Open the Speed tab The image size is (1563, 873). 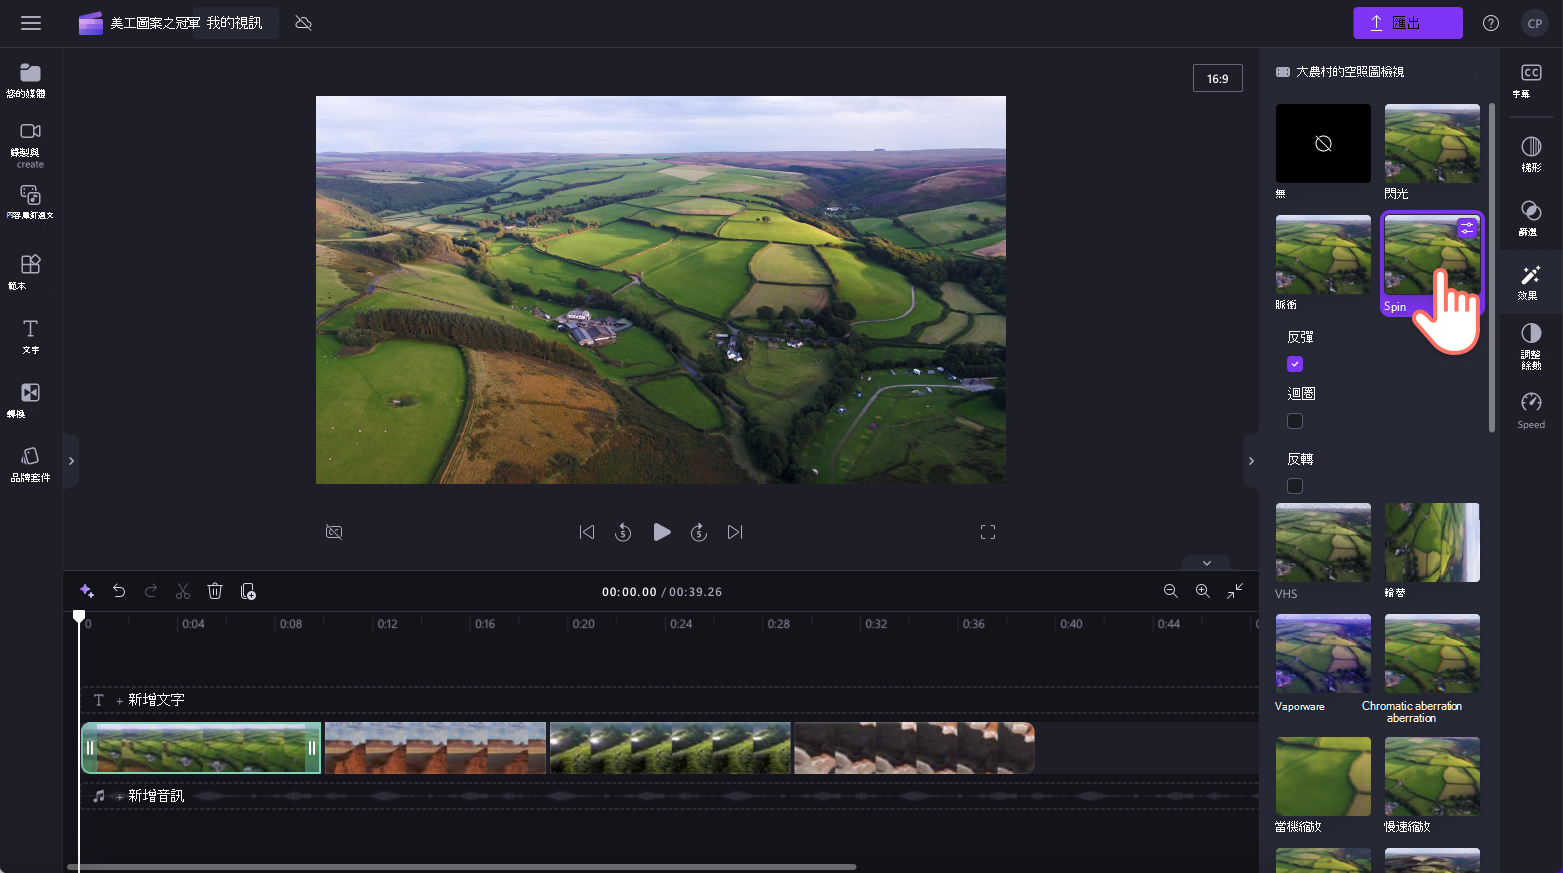(1531, 410)
